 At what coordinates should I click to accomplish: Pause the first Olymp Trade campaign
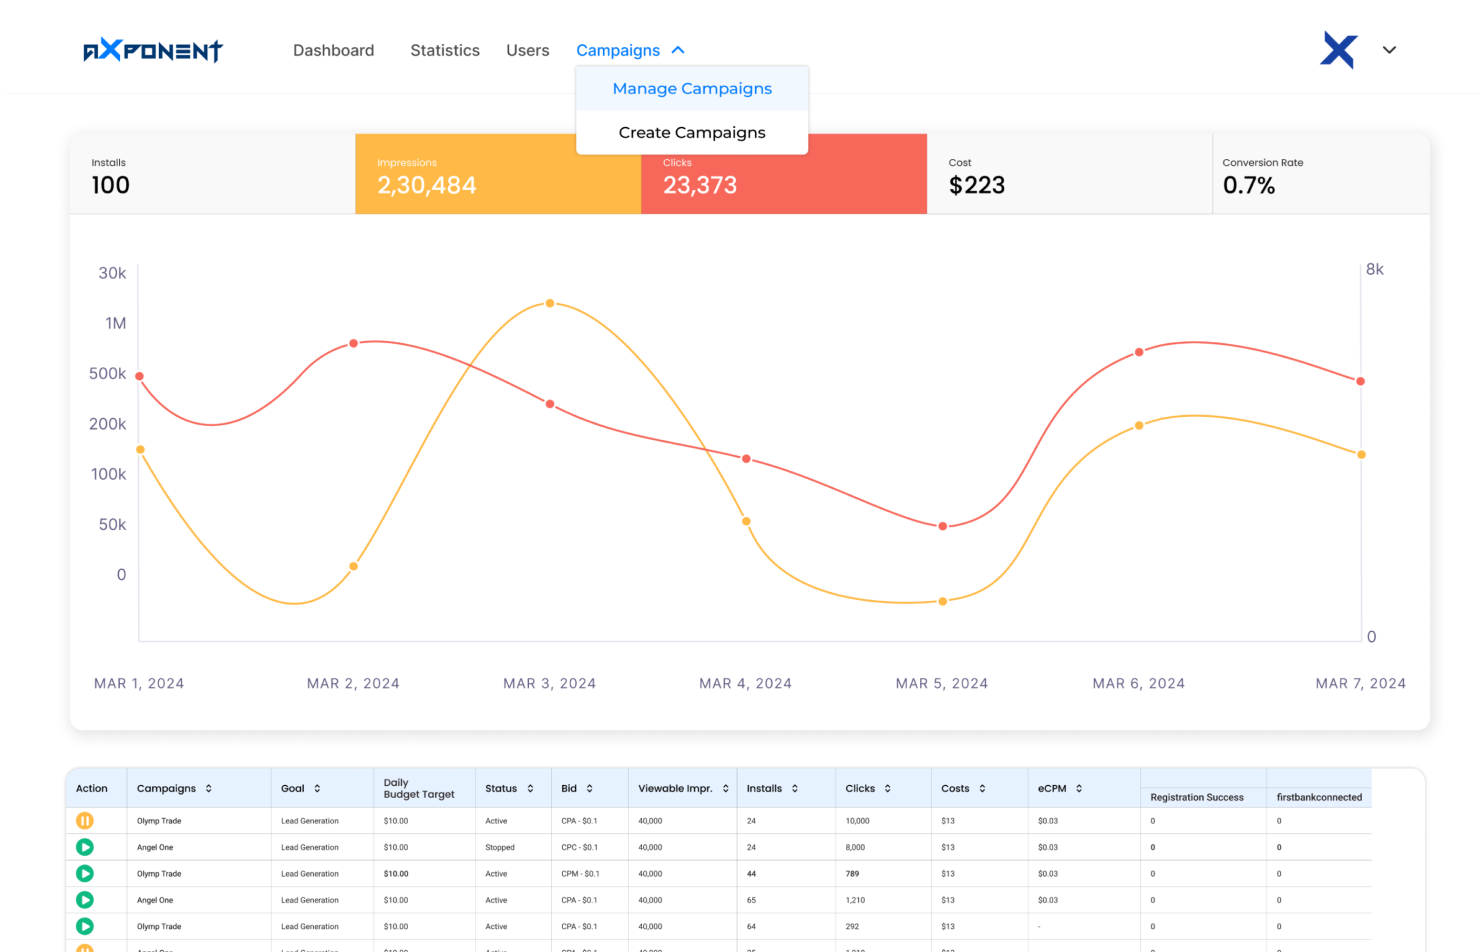click(x=85, y=821)
